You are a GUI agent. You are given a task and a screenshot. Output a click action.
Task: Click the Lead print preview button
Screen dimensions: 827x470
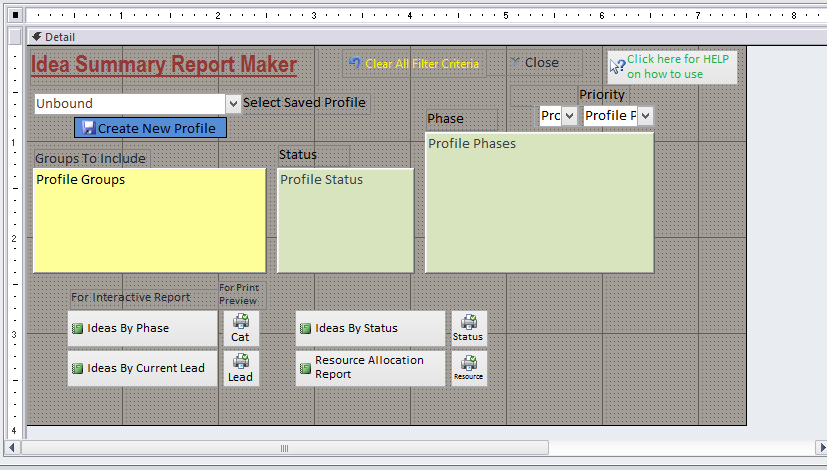(x=241, y=368)
